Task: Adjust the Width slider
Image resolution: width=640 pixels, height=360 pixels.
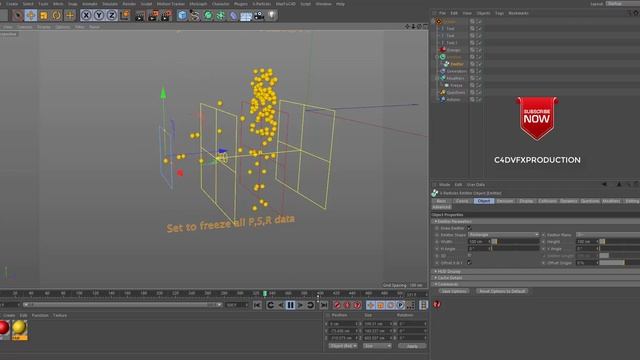Action: (x=515, y=242)
